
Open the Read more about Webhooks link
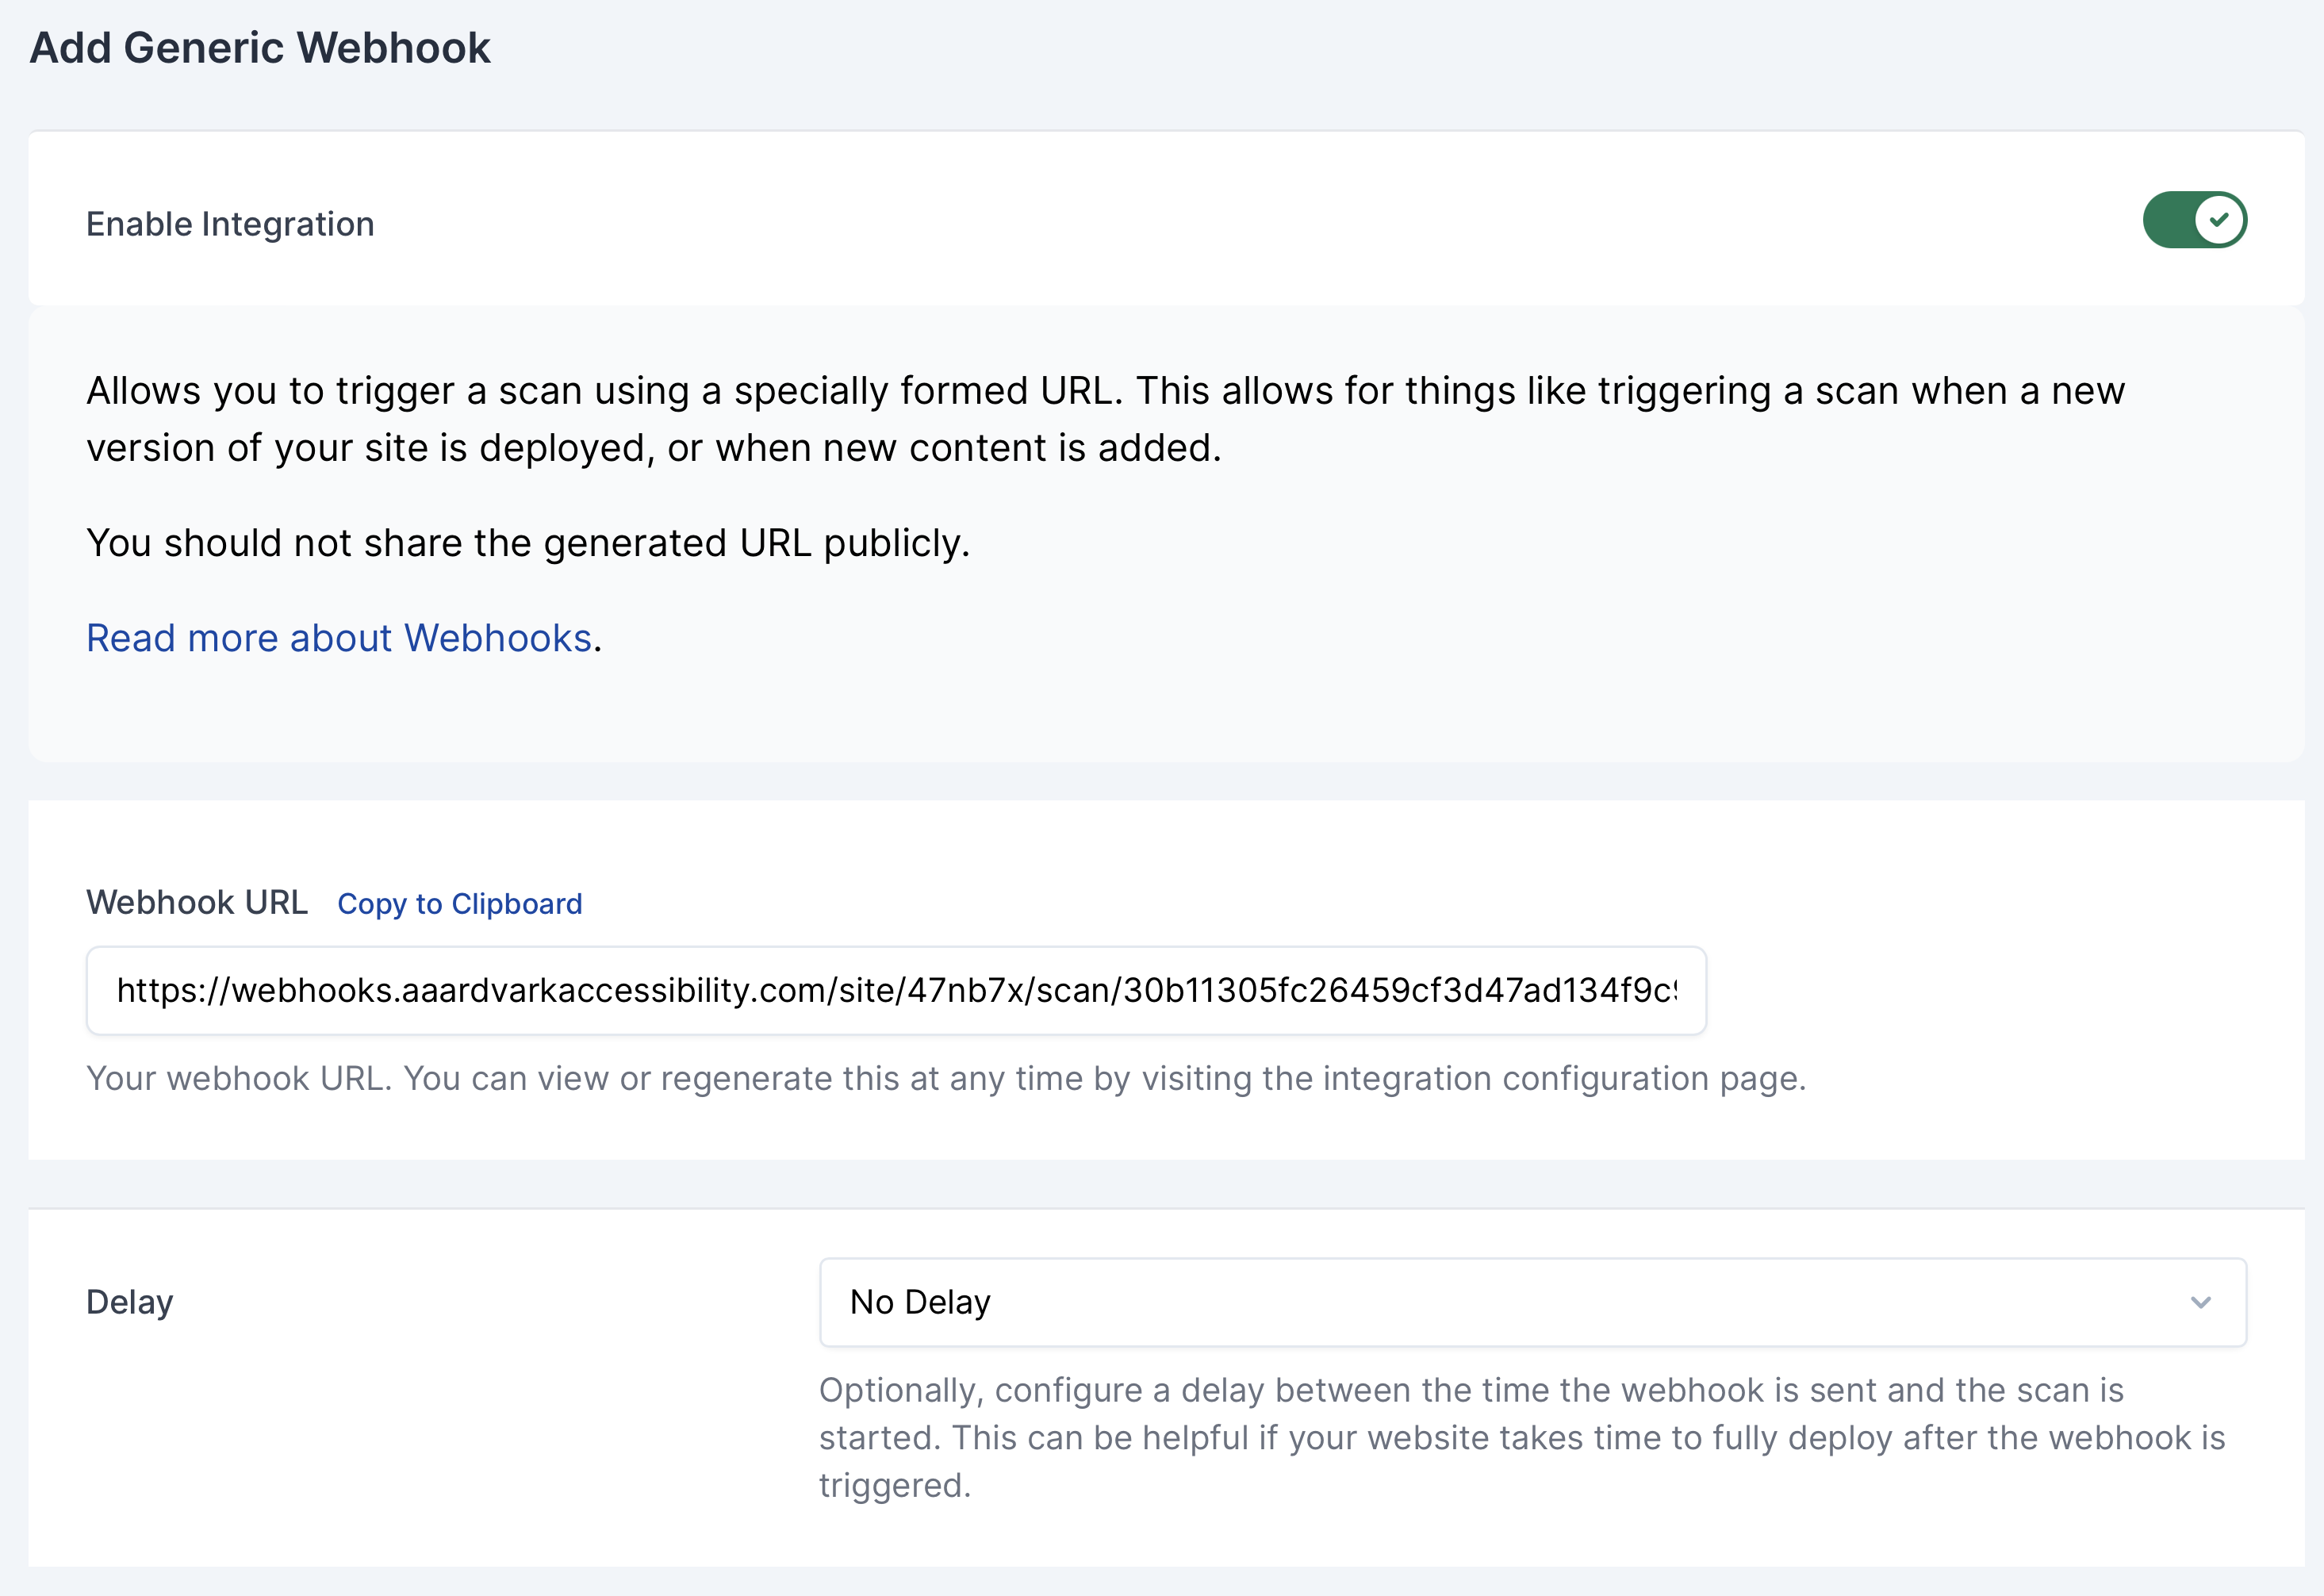point(339,638)
